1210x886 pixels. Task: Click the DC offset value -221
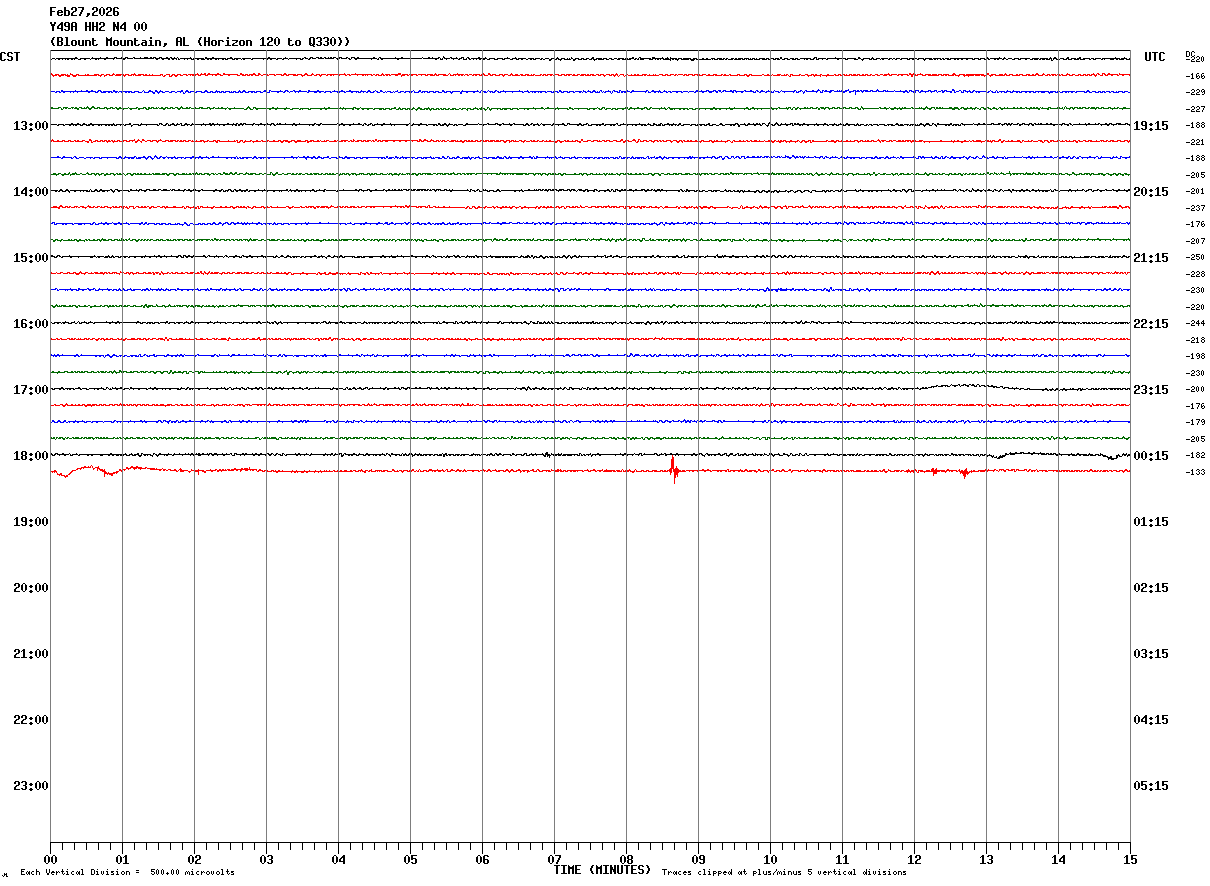pos(1195,142)
